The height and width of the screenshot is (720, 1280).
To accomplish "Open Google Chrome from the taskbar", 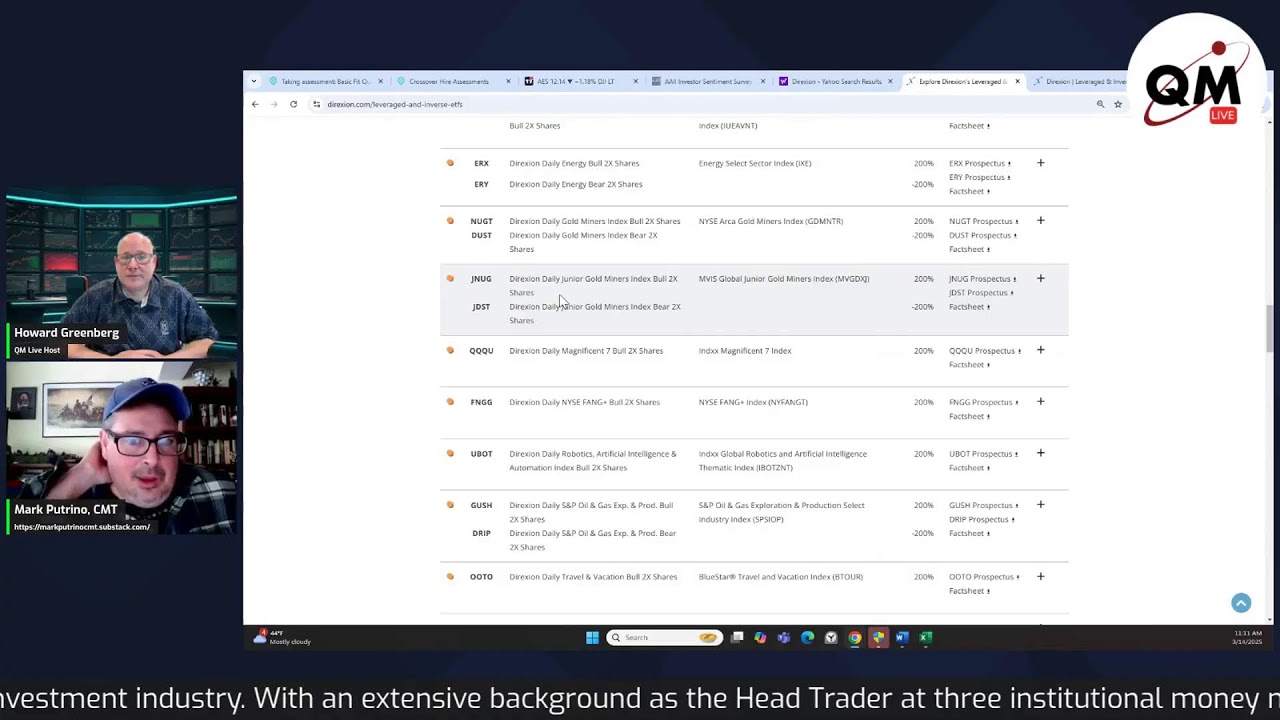I will click(x=854, y=637).
